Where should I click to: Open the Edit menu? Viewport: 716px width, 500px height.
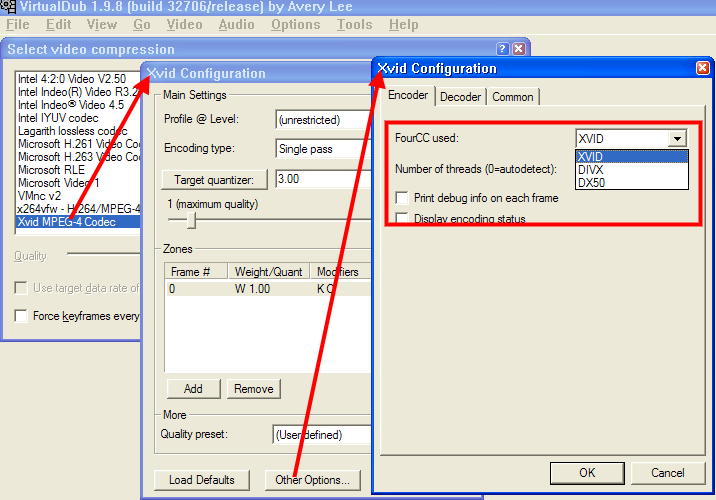pos(58,24)
